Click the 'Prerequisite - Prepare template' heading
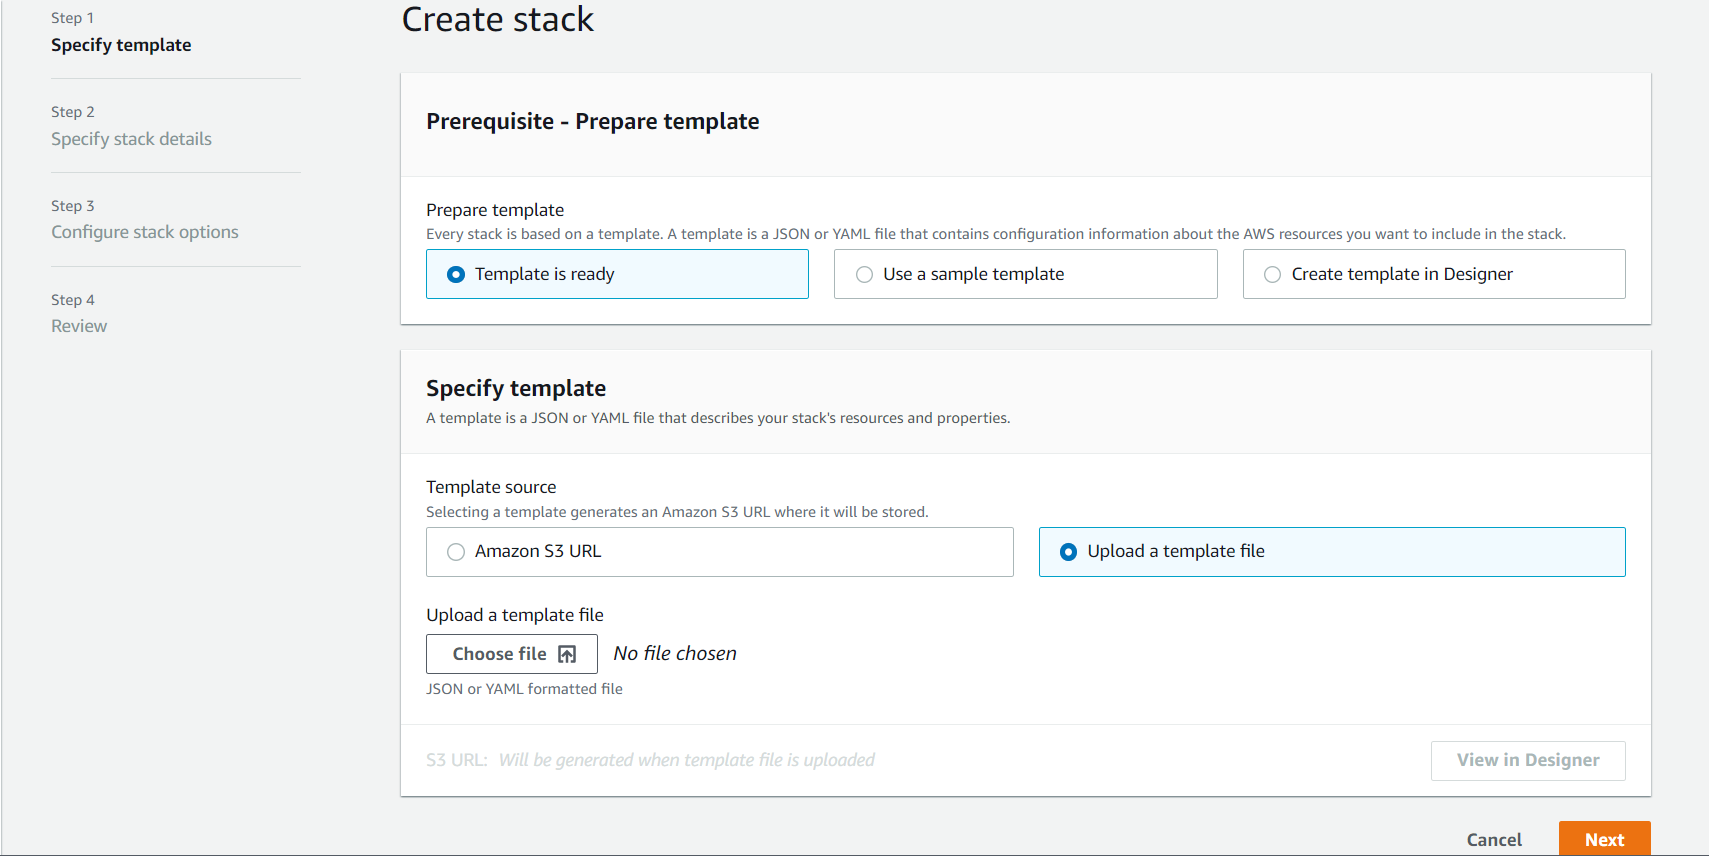1709x856 pixels. click(593, 122)
